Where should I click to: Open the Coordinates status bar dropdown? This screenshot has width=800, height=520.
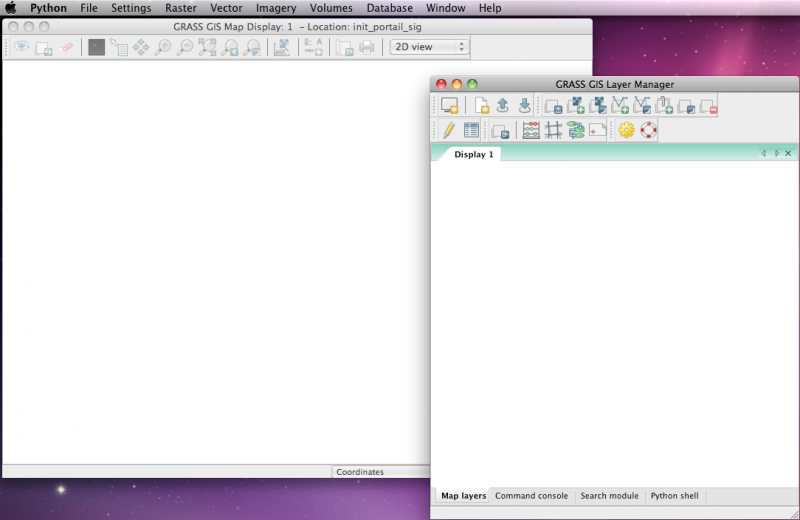point(380,472)
